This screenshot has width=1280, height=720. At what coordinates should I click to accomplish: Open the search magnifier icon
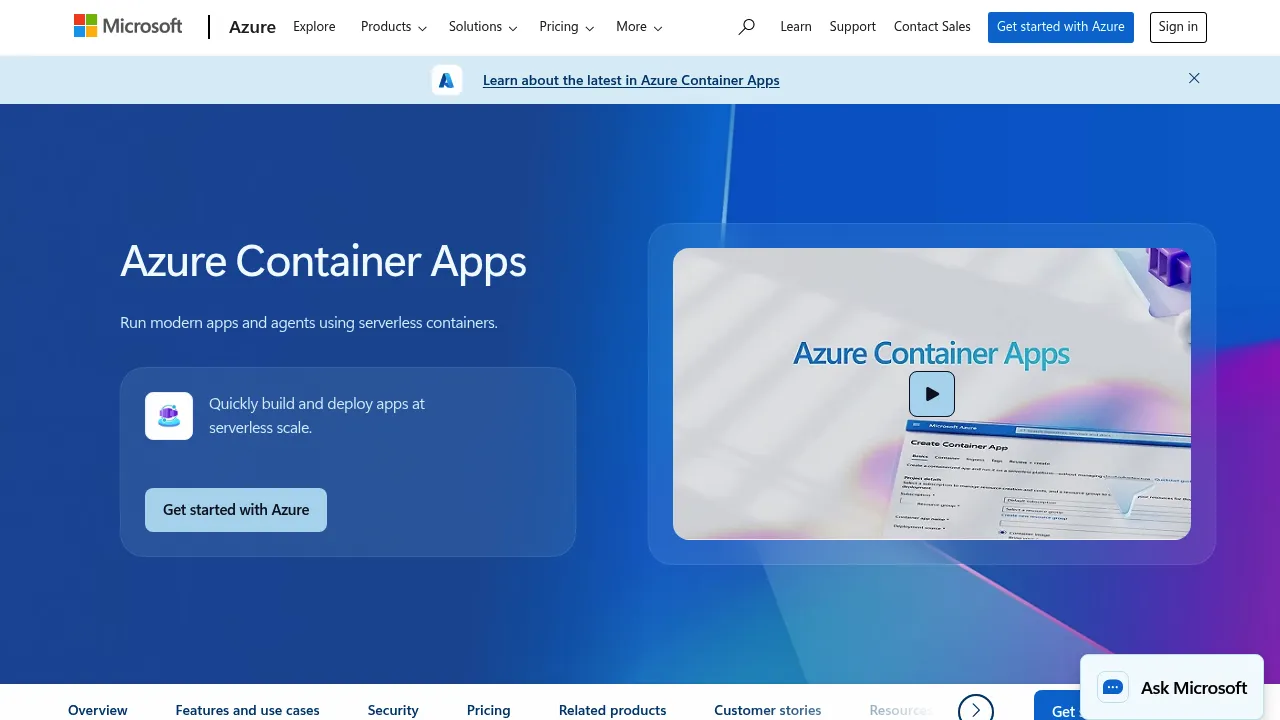click(x=746, y=27)
